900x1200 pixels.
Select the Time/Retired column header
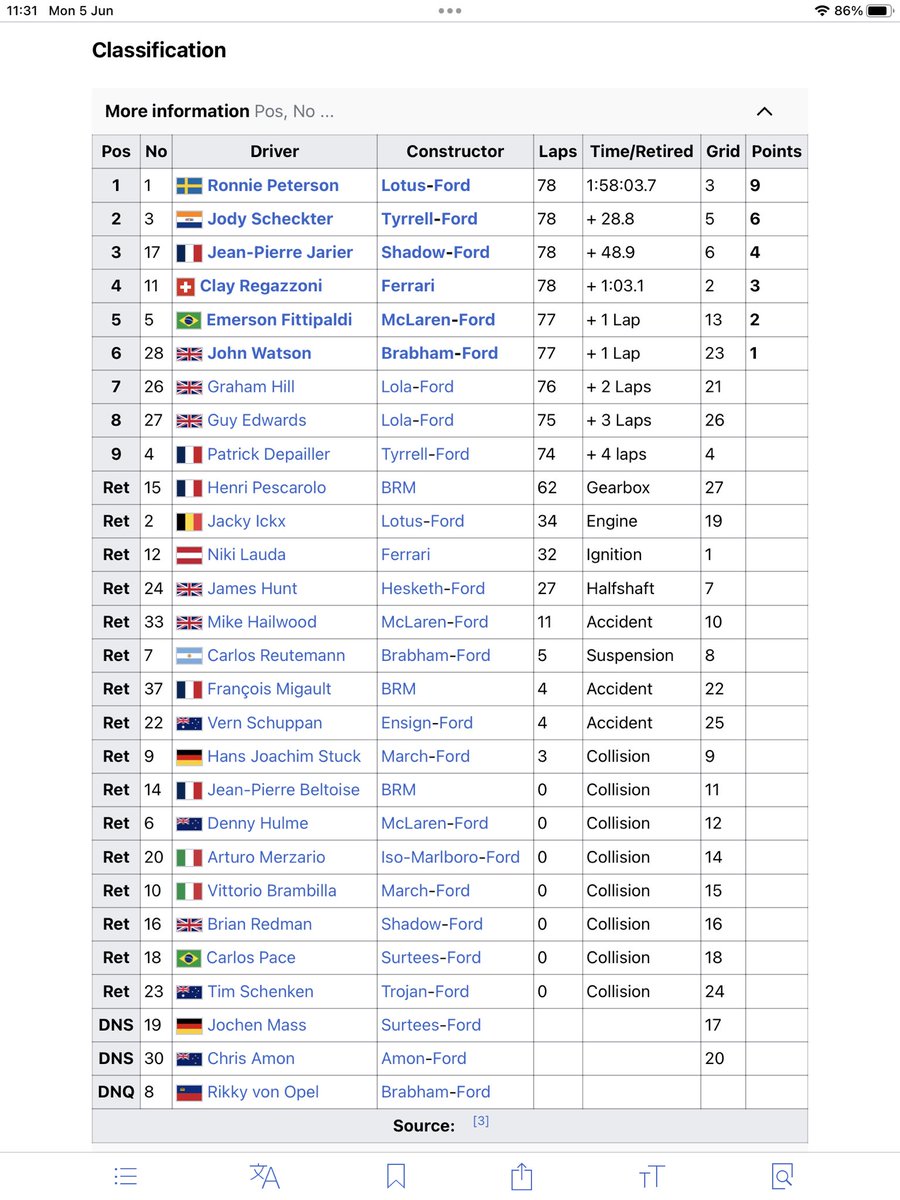coord(641,152)
